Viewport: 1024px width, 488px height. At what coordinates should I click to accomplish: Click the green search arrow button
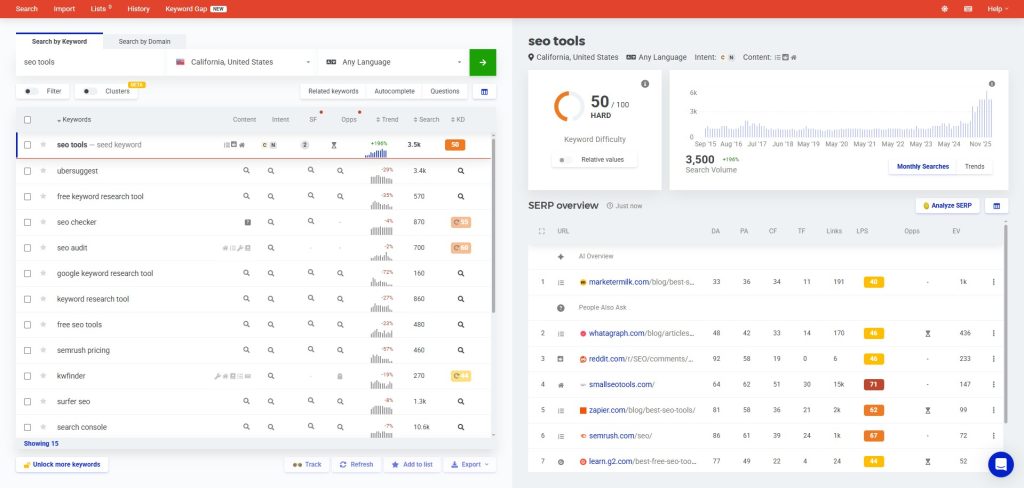(x=483, y=62)
